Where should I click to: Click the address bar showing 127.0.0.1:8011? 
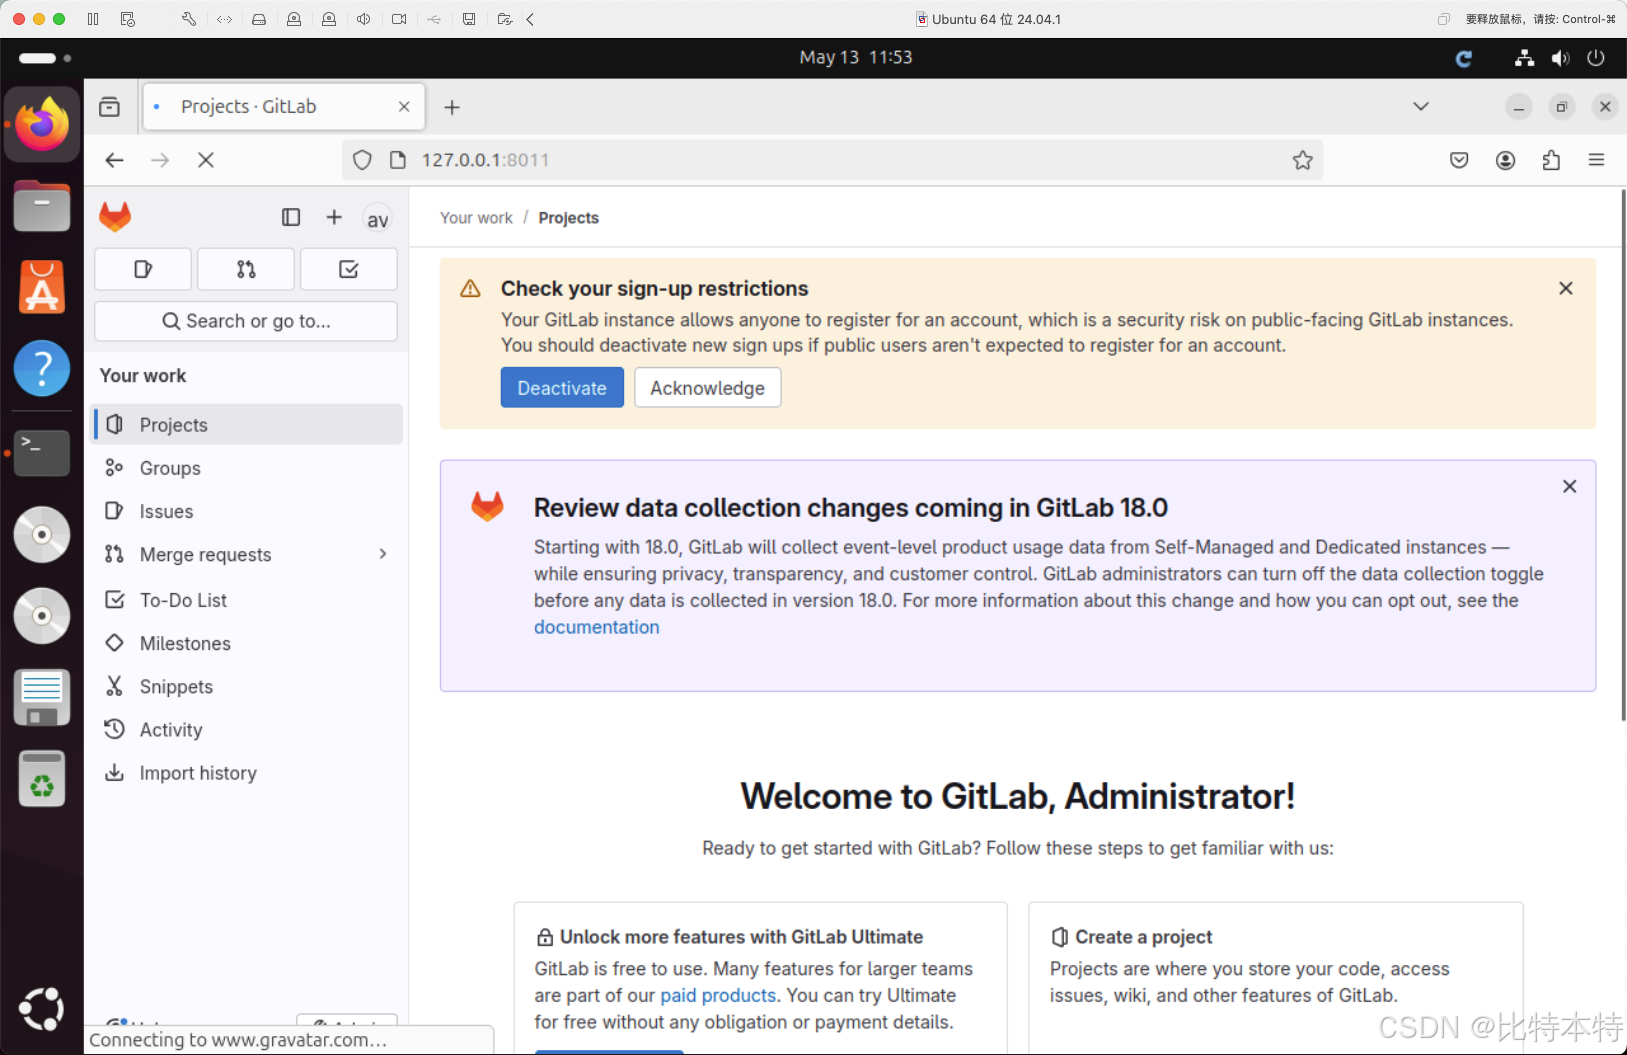pyautogui.click(x=830, y=160)
